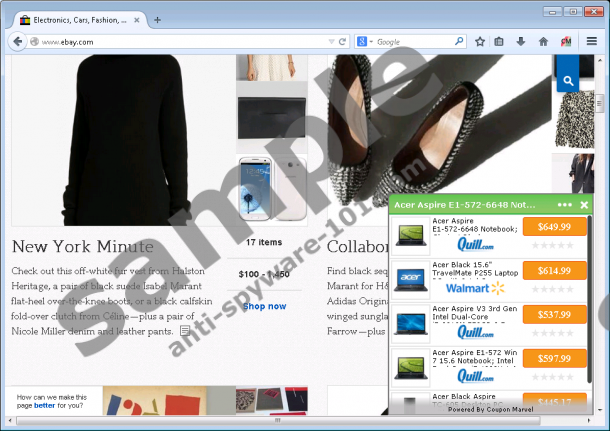Screen dimensions: 610x431
Task: Go to the browser home page icon
Action: (543, 42)
